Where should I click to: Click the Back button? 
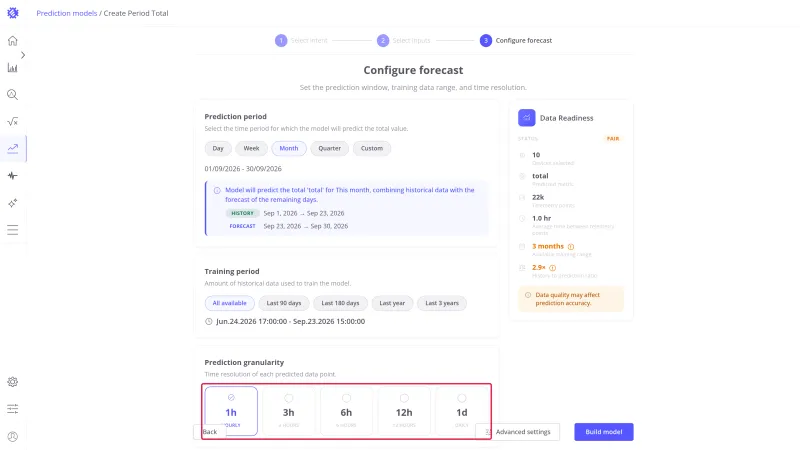pyautogui.click(x=210, y=432)
